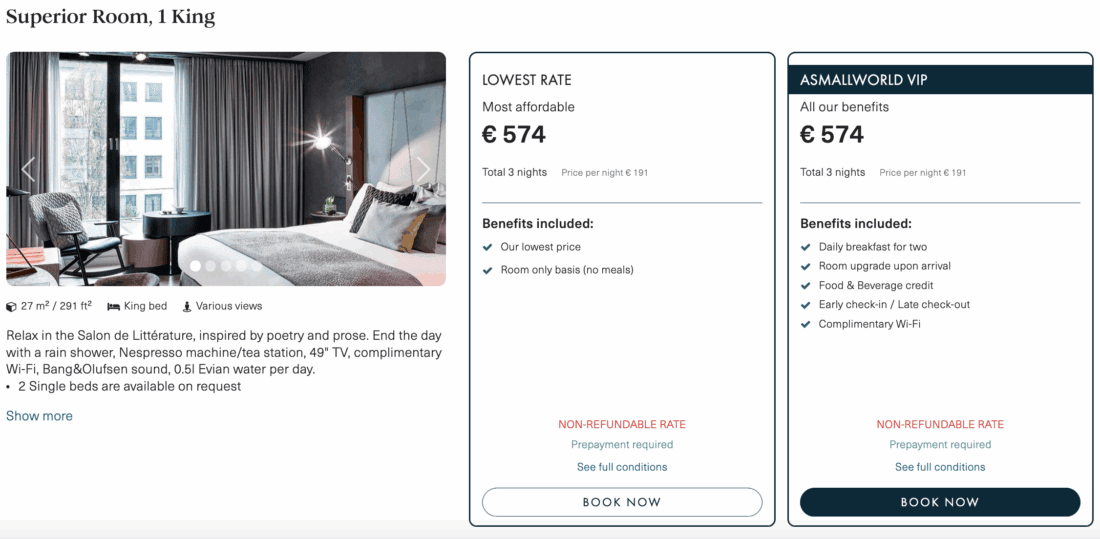
Task: Click the checkmark beside Our lowest price
Action: (488, 247)
